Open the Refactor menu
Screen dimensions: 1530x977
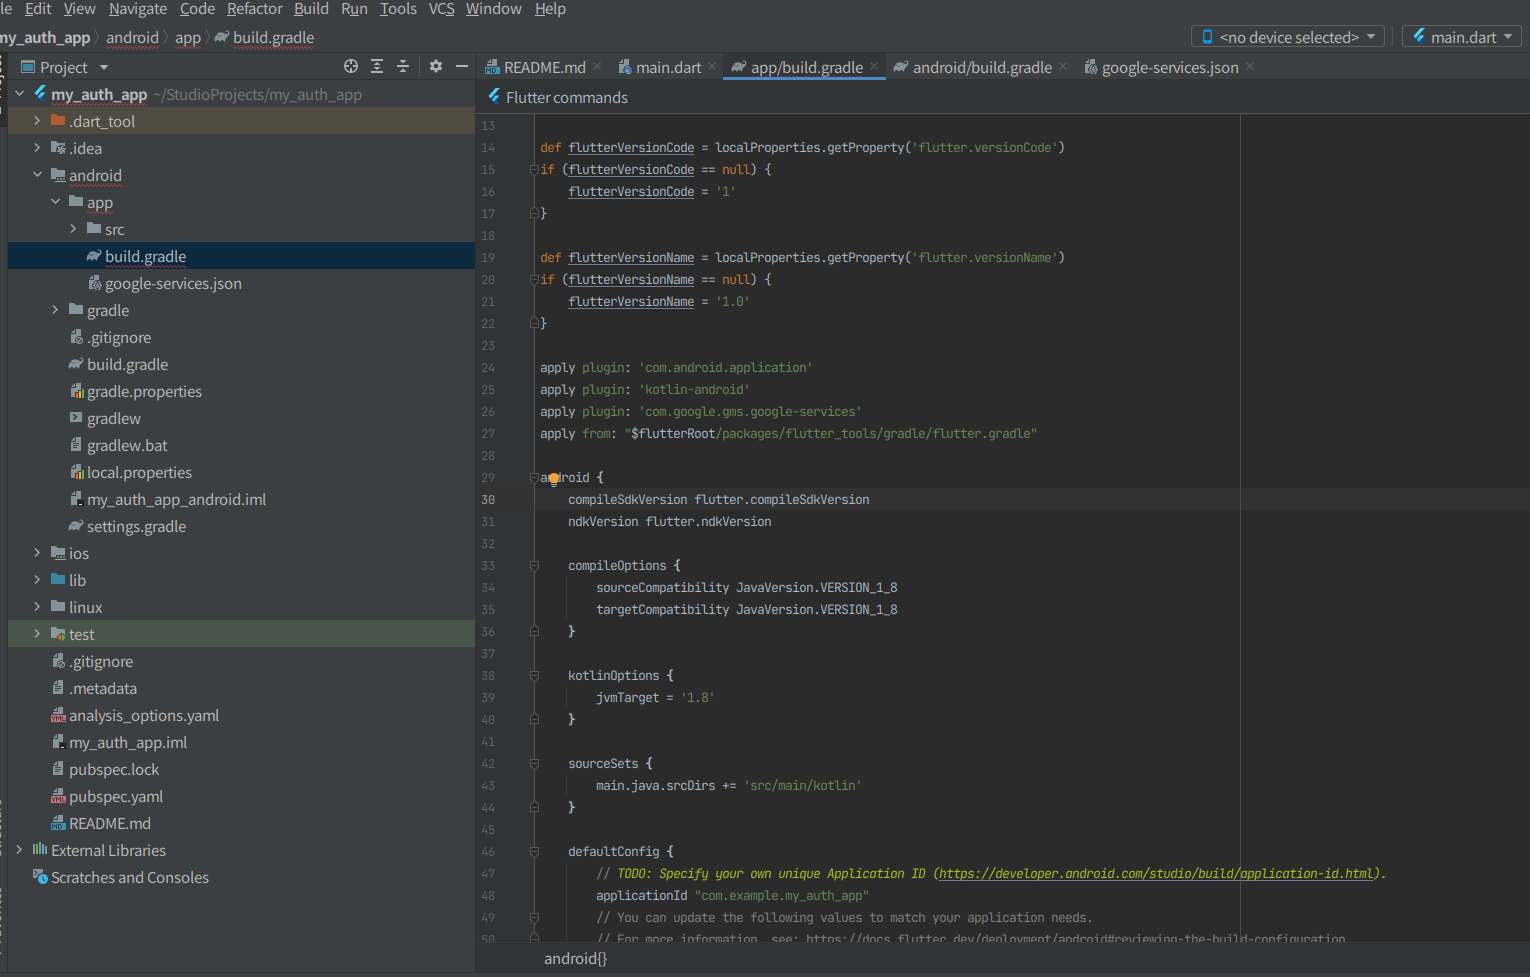(254, 9)
